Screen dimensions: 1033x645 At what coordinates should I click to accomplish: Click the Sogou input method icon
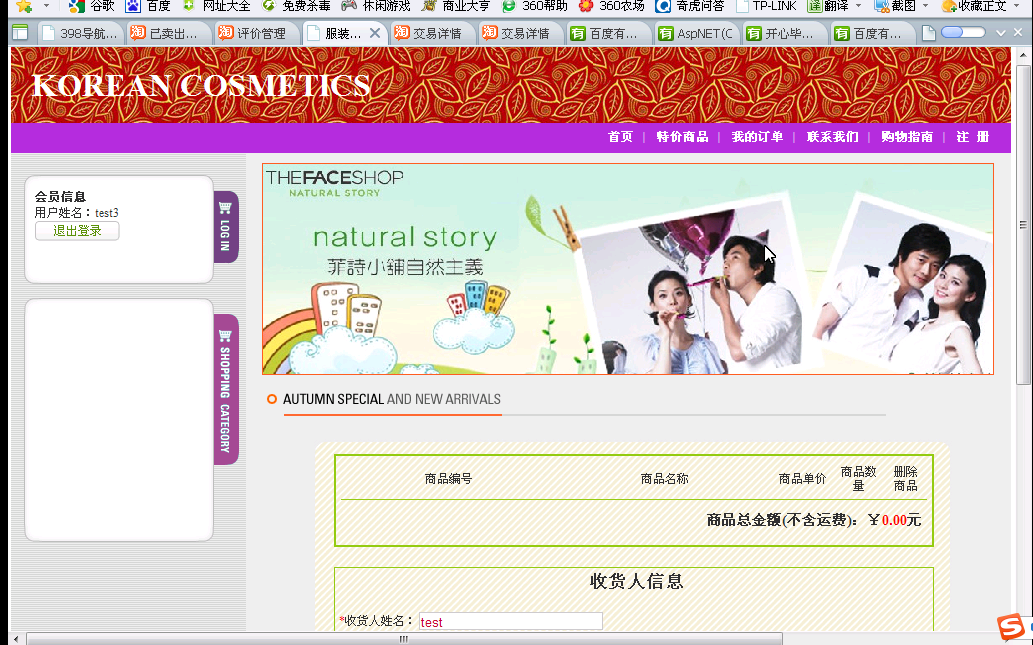point(1012,628)
